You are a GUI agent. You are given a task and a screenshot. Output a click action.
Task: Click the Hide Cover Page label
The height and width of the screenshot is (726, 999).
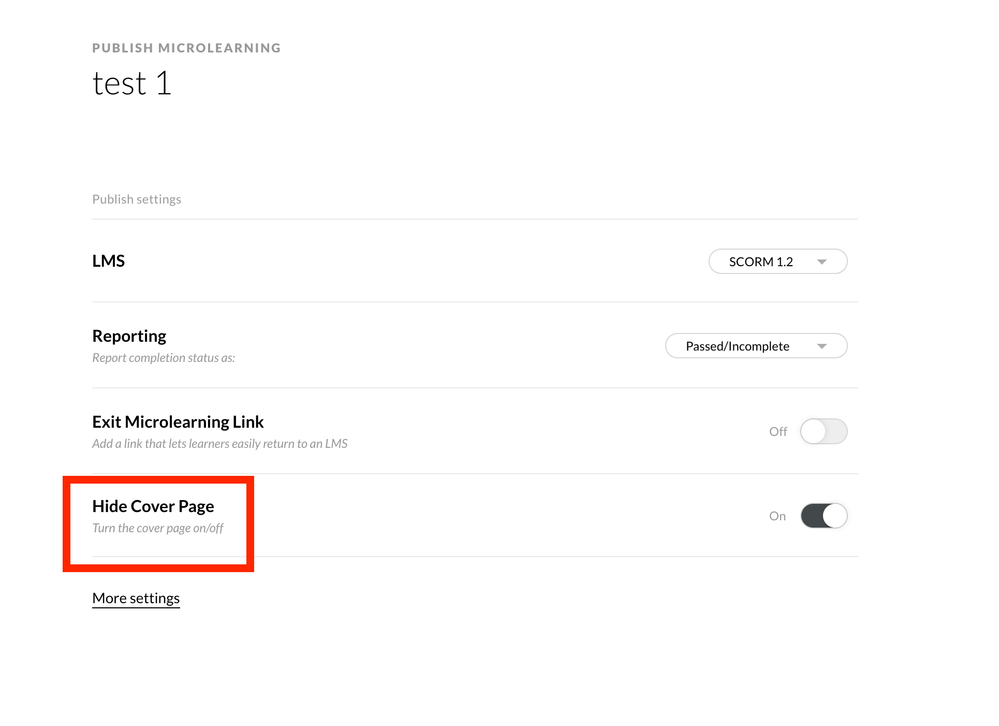pos(153,506)
